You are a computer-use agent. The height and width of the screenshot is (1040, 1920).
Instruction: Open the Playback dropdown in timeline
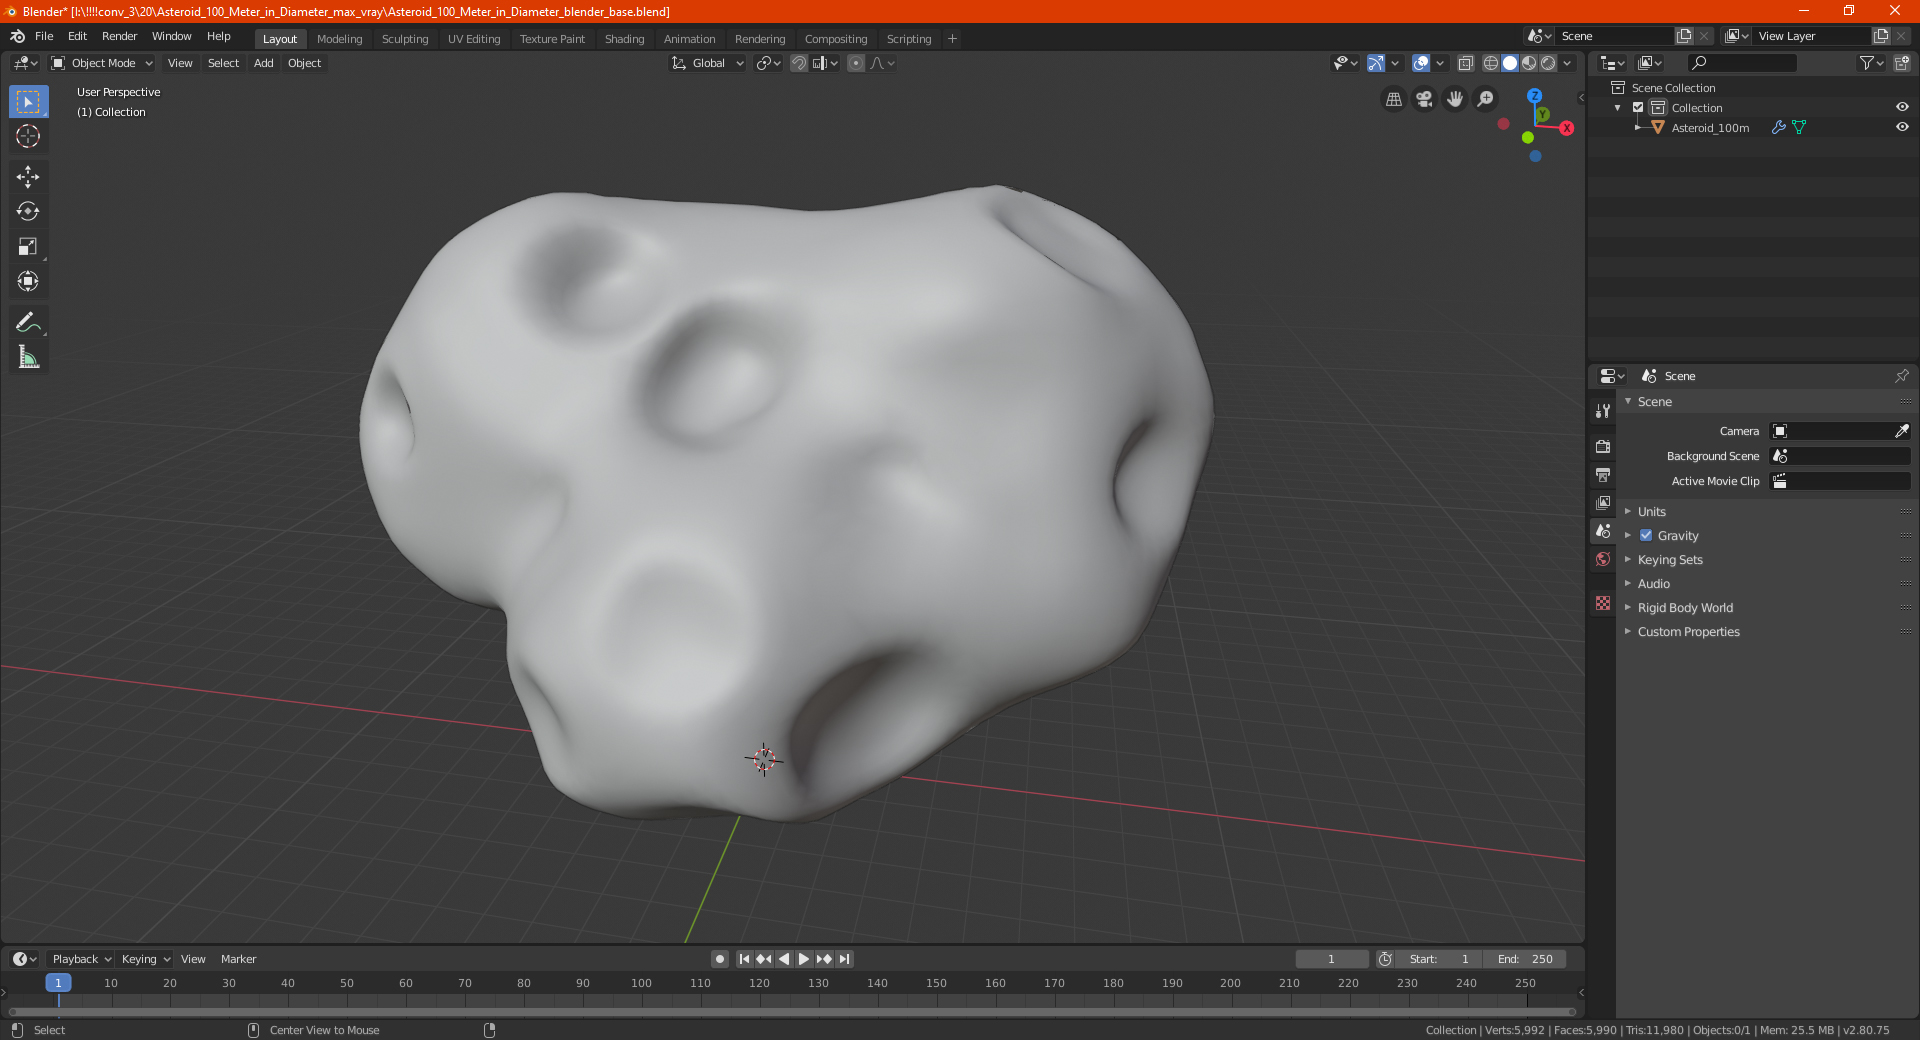coord(81,959)
